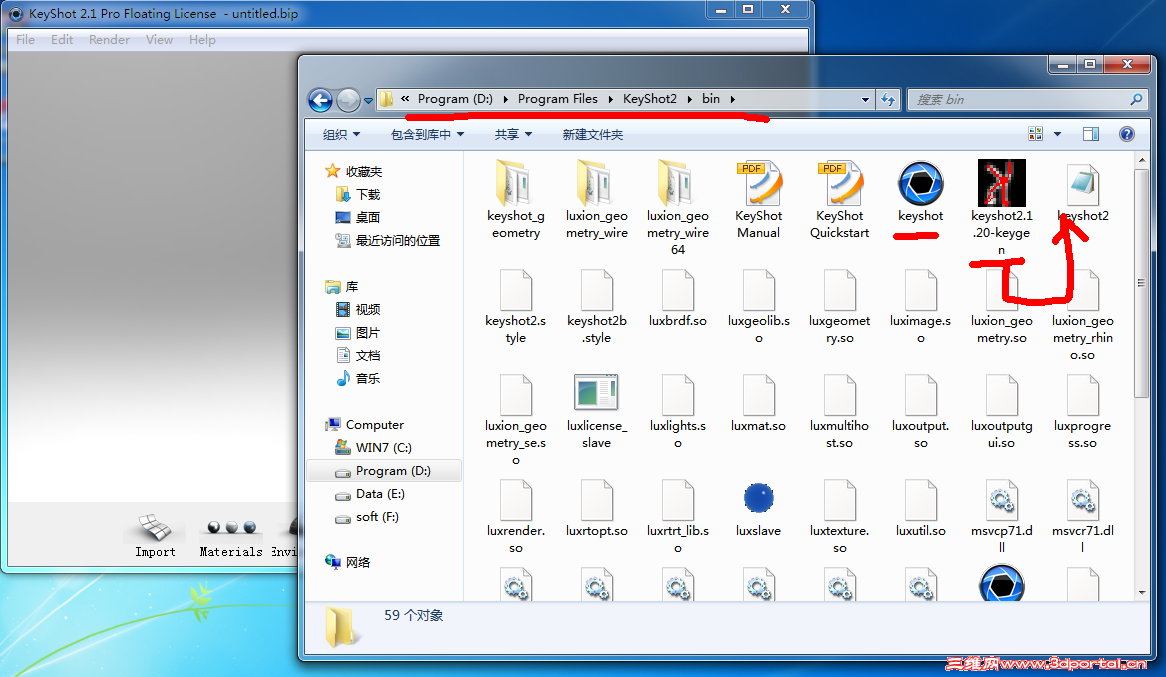Select the luxlicense_slave application
The height and width of the screenshot is (677, 1166).
[x=596, y=411]
